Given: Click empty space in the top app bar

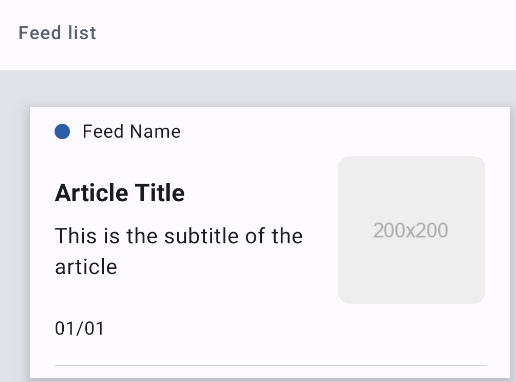Looking at the screenshot, I should click(x=300, y=33).
